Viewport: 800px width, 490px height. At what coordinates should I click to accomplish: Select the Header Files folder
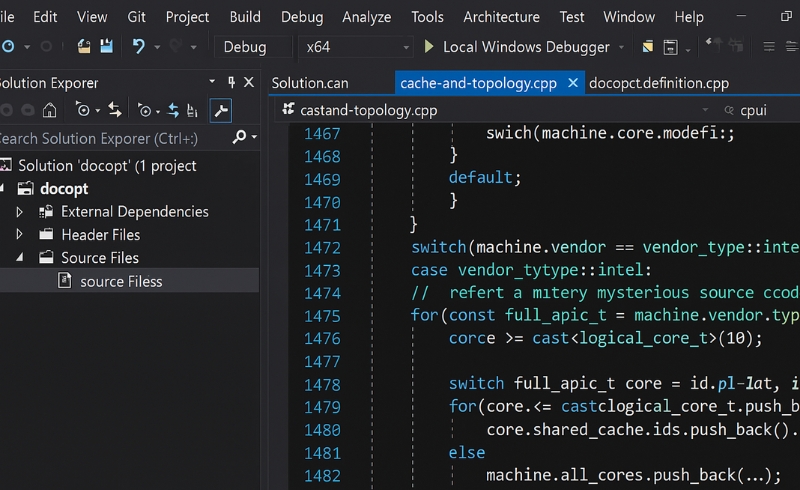[x=101, y=235]
